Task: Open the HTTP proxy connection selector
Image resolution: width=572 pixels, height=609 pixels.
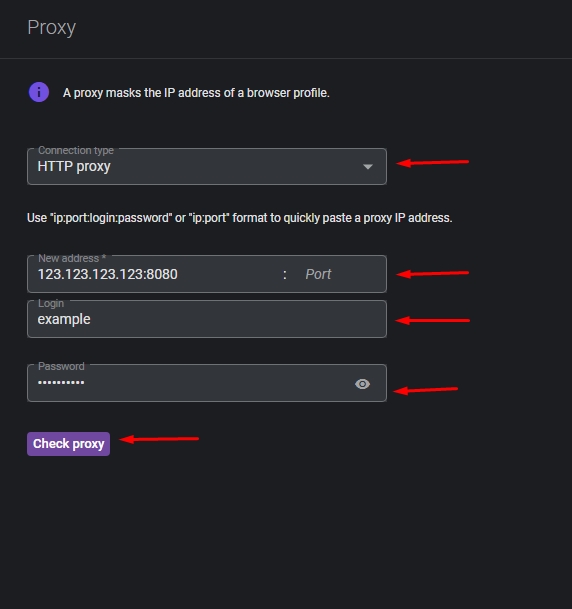Action: (207, 167)
